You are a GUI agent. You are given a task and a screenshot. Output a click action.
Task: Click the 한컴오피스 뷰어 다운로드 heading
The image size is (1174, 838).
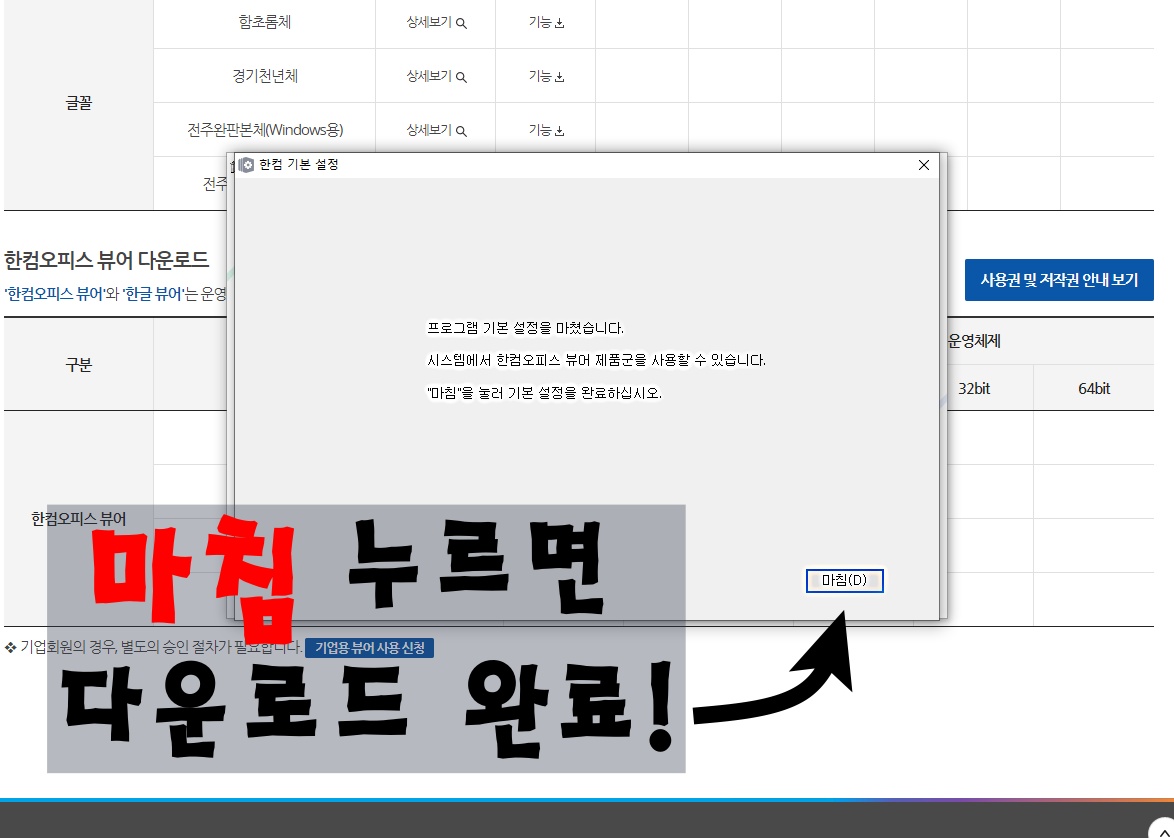[x=106, y=260]
